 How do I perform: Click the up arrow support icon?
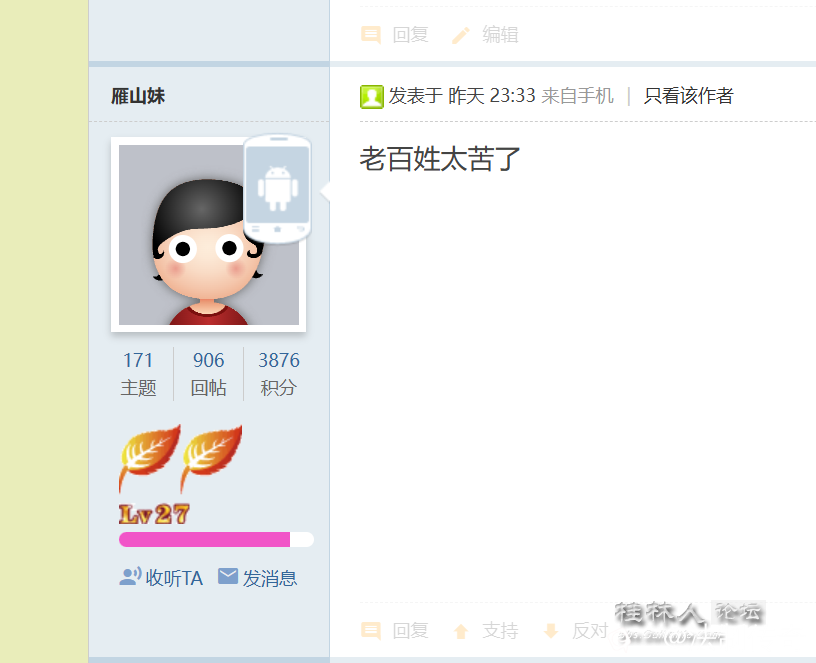(461, 631)
